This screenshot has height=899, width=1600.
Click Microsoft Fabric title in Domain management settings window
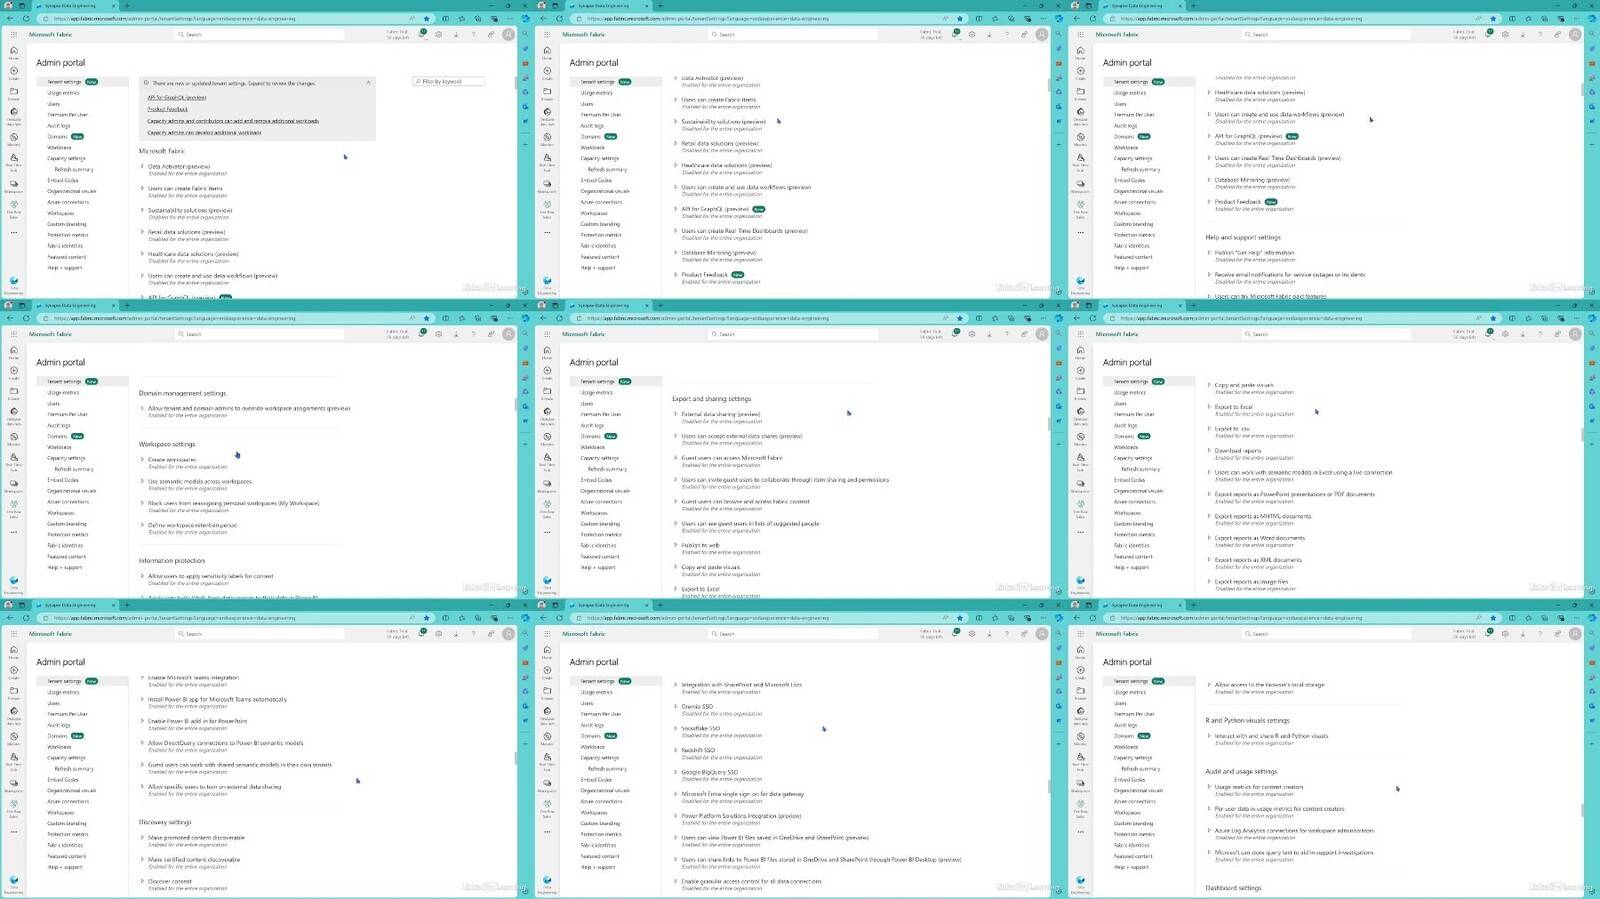[x=50, y=334]
